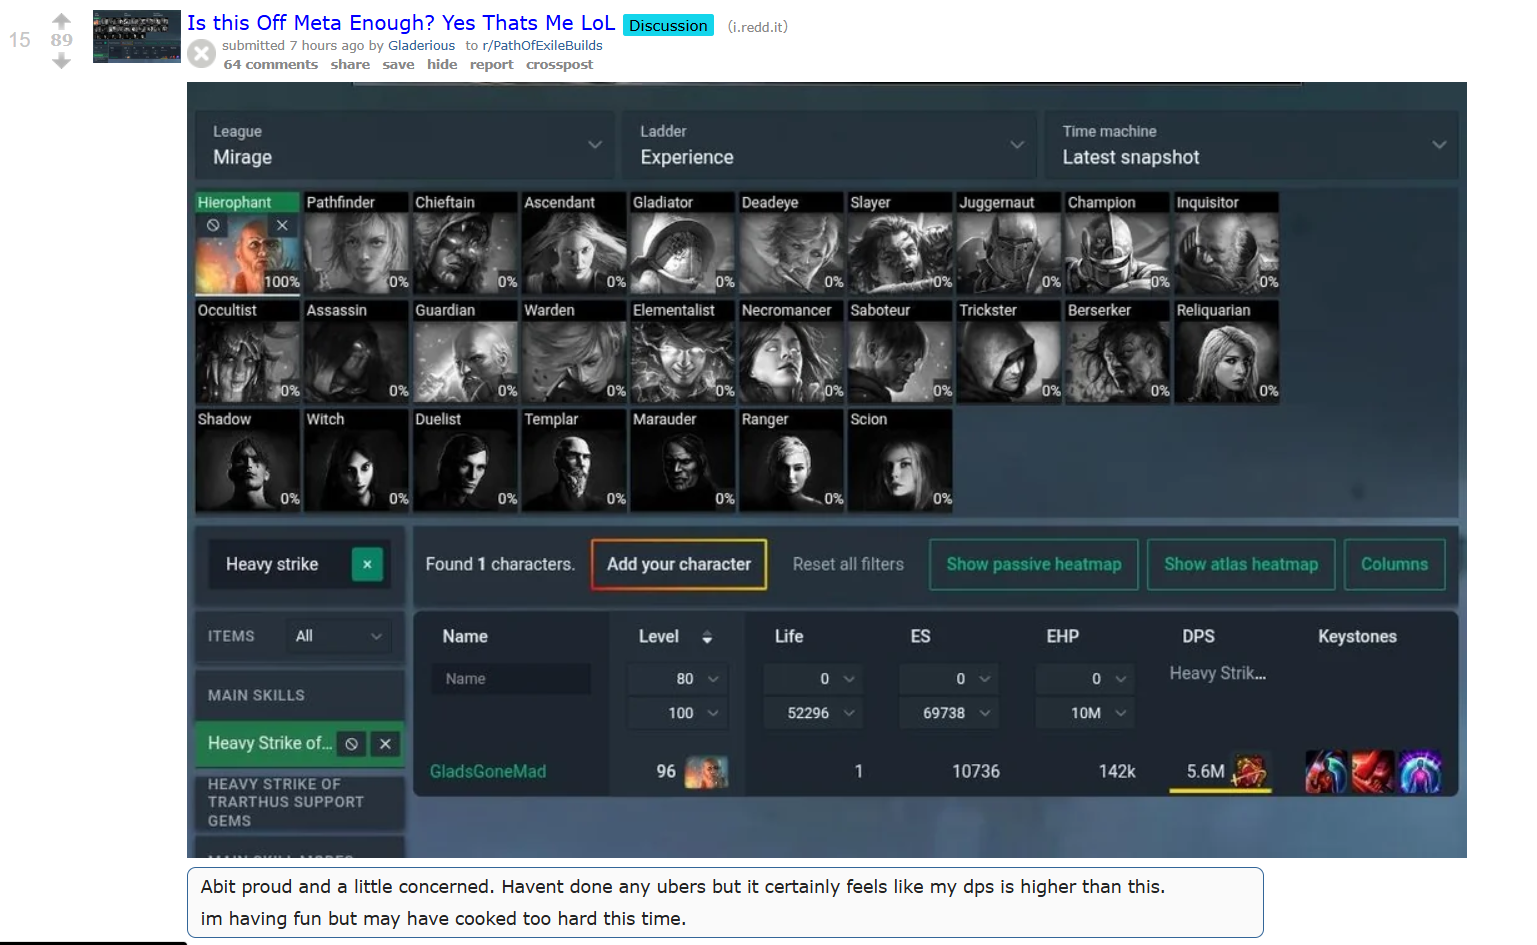Select the Ranger class portrait
Viewport: 1537px width, 945px height.
[792, 460]
